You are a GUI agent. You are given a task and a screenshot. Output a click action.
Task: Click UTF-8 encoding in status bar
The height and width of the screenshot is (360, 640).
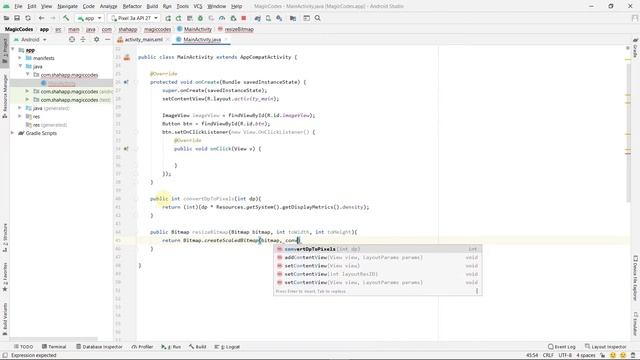[565, 355]
